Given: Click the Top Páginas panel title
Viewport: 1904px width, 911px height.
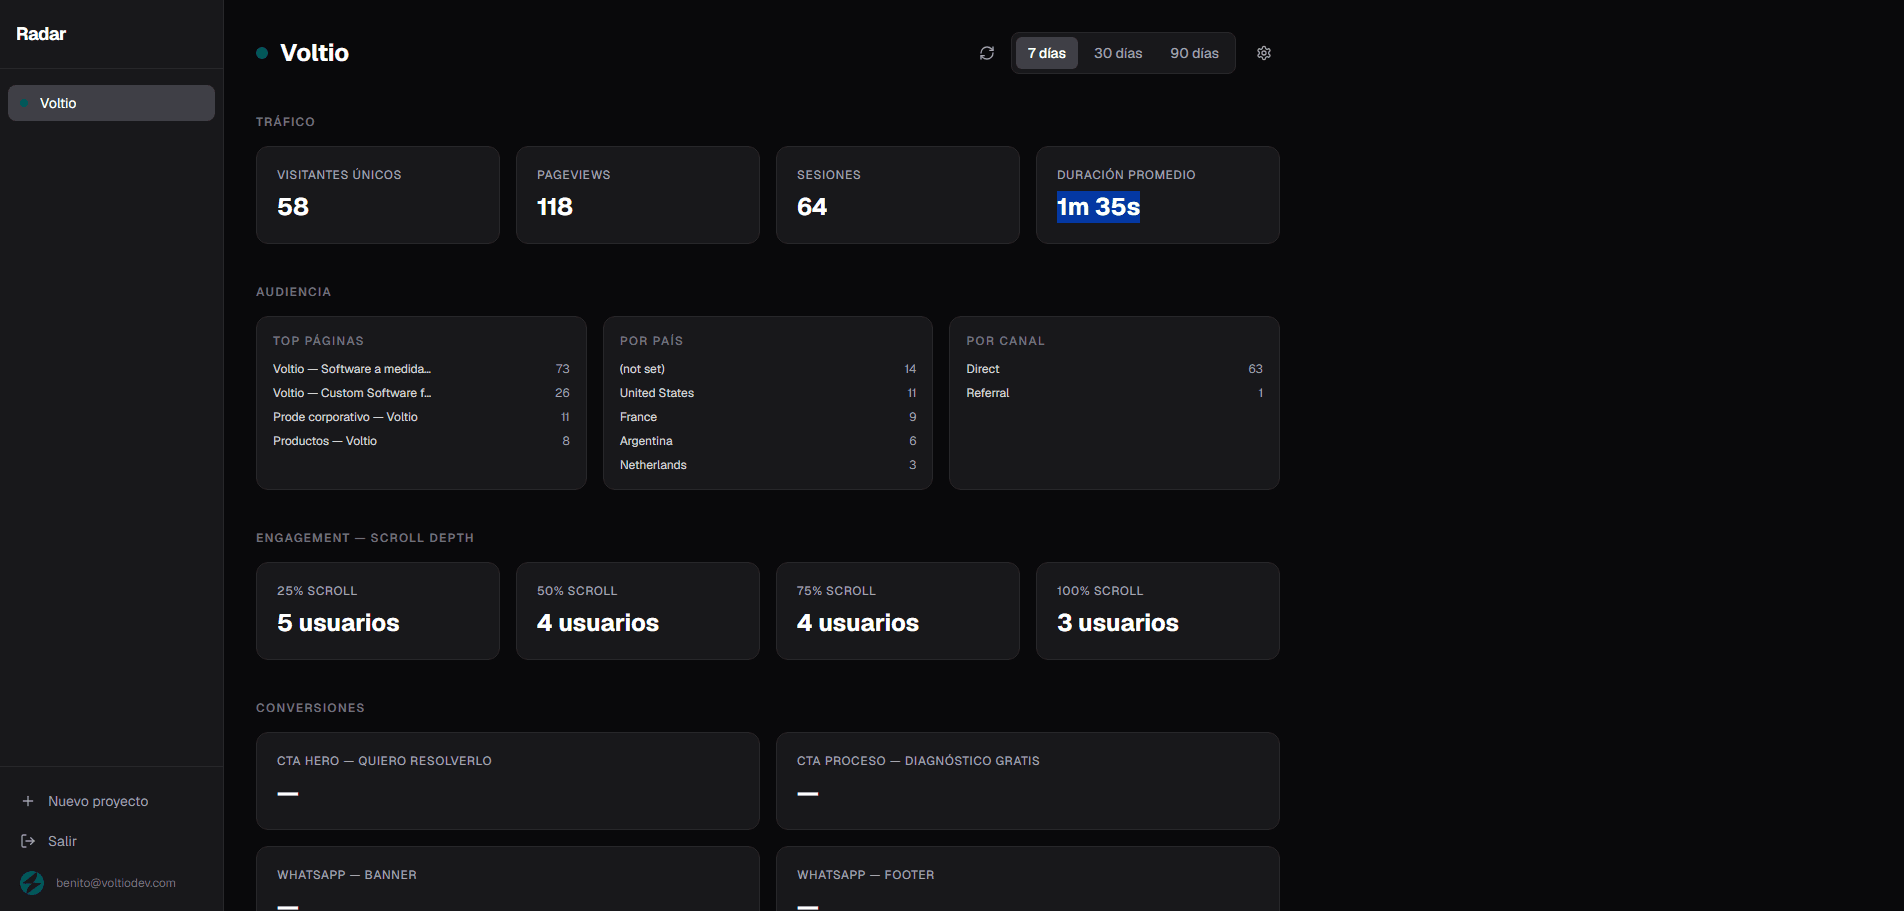Looking at the screenshot, I should pyautogui.click(x=318, y=341).
